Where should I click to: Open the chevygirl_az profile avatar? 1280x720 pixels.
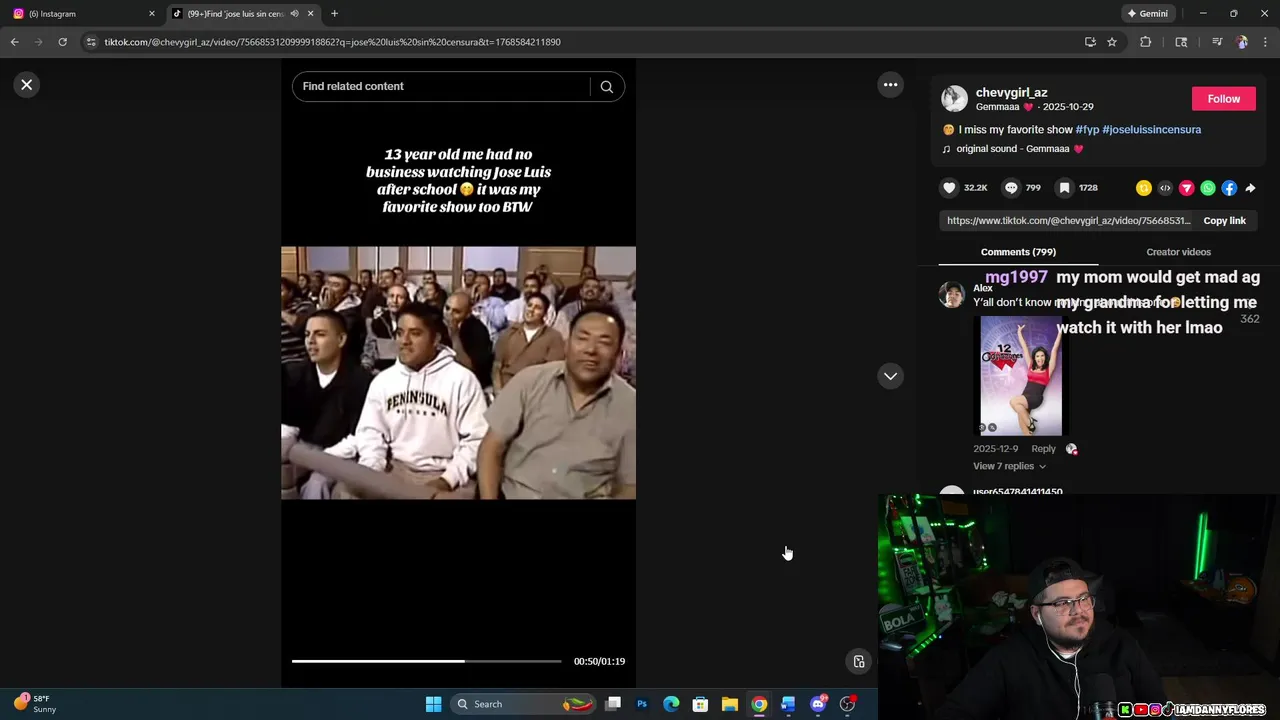[x=954, y=99]
